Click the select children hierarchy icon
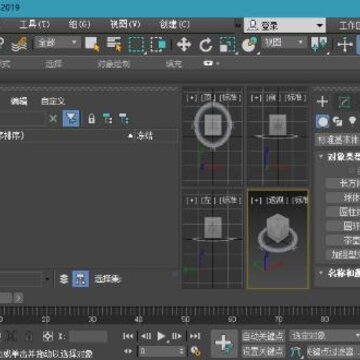 click(107, 119)
